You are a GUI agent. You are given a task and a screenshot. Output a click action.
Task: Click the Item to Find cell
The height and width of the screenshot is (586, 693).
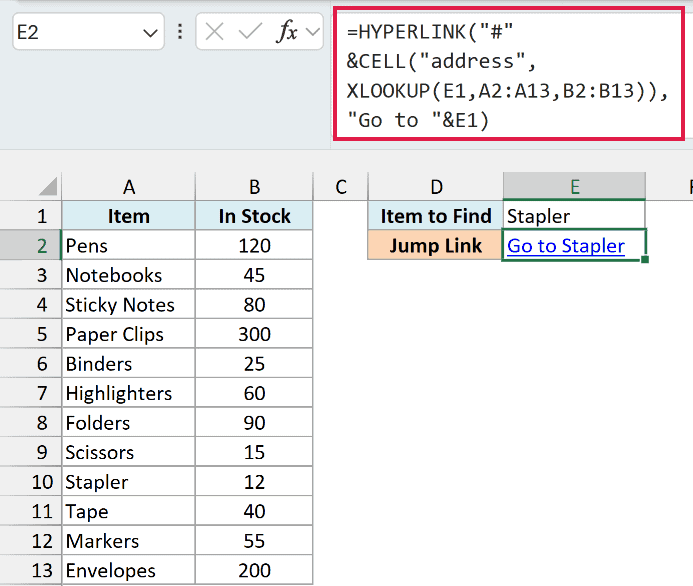click(436, 216)
